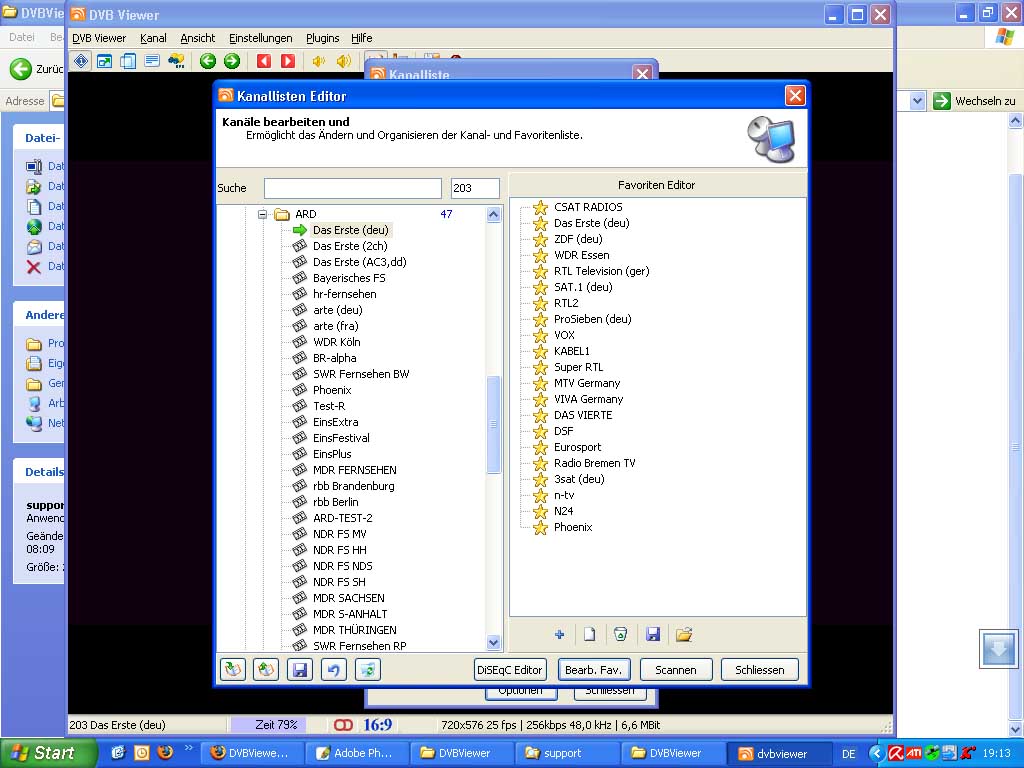Open the Plugins menu
The image size is (1024, 768).
pos(322,38)
